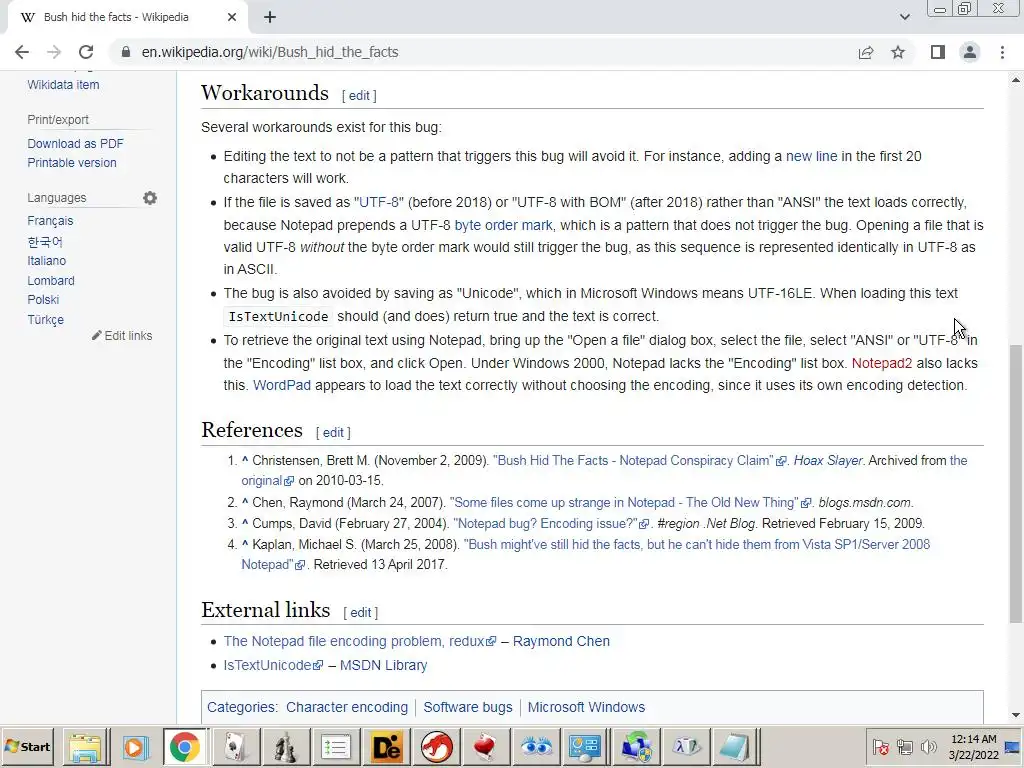
Task: Open the Hearts game taskbar icon
Action: (485, 747)
